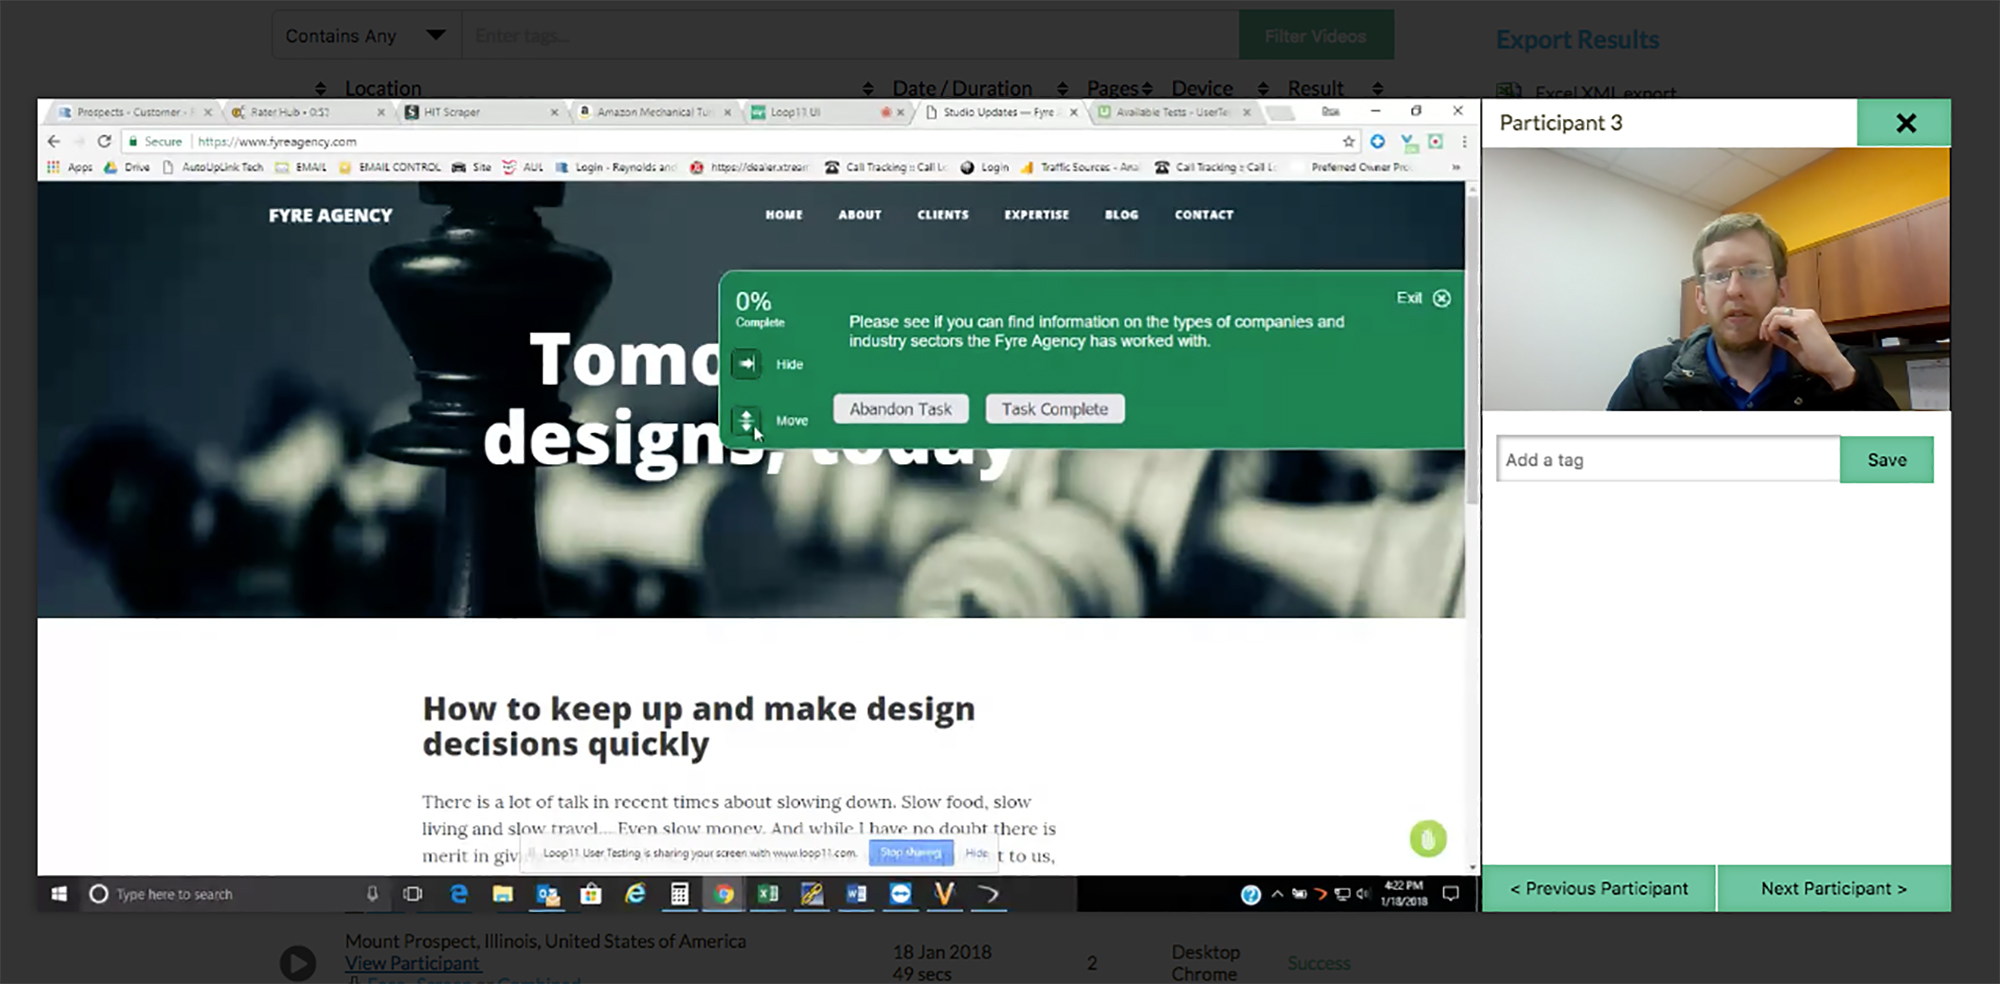Screen dimensions: 2000x984
Task: Click the participant webcam video thumbnail
Action: pyautogui.click(x=1716, y=279)
